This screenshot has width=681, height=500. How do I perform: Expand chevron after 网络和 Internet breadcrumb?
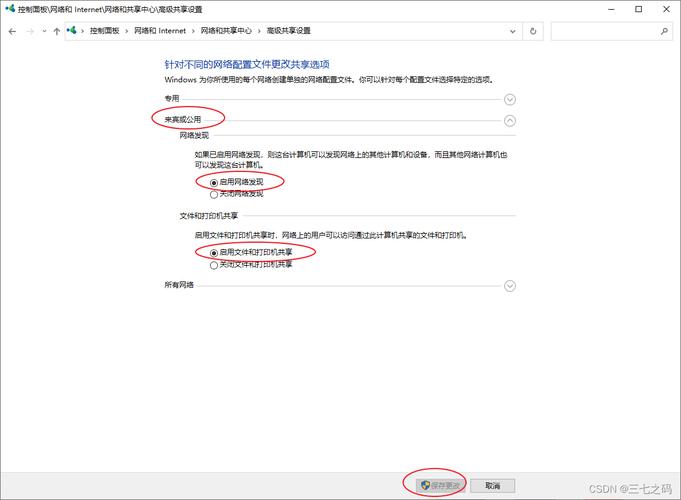pos(193,31)
